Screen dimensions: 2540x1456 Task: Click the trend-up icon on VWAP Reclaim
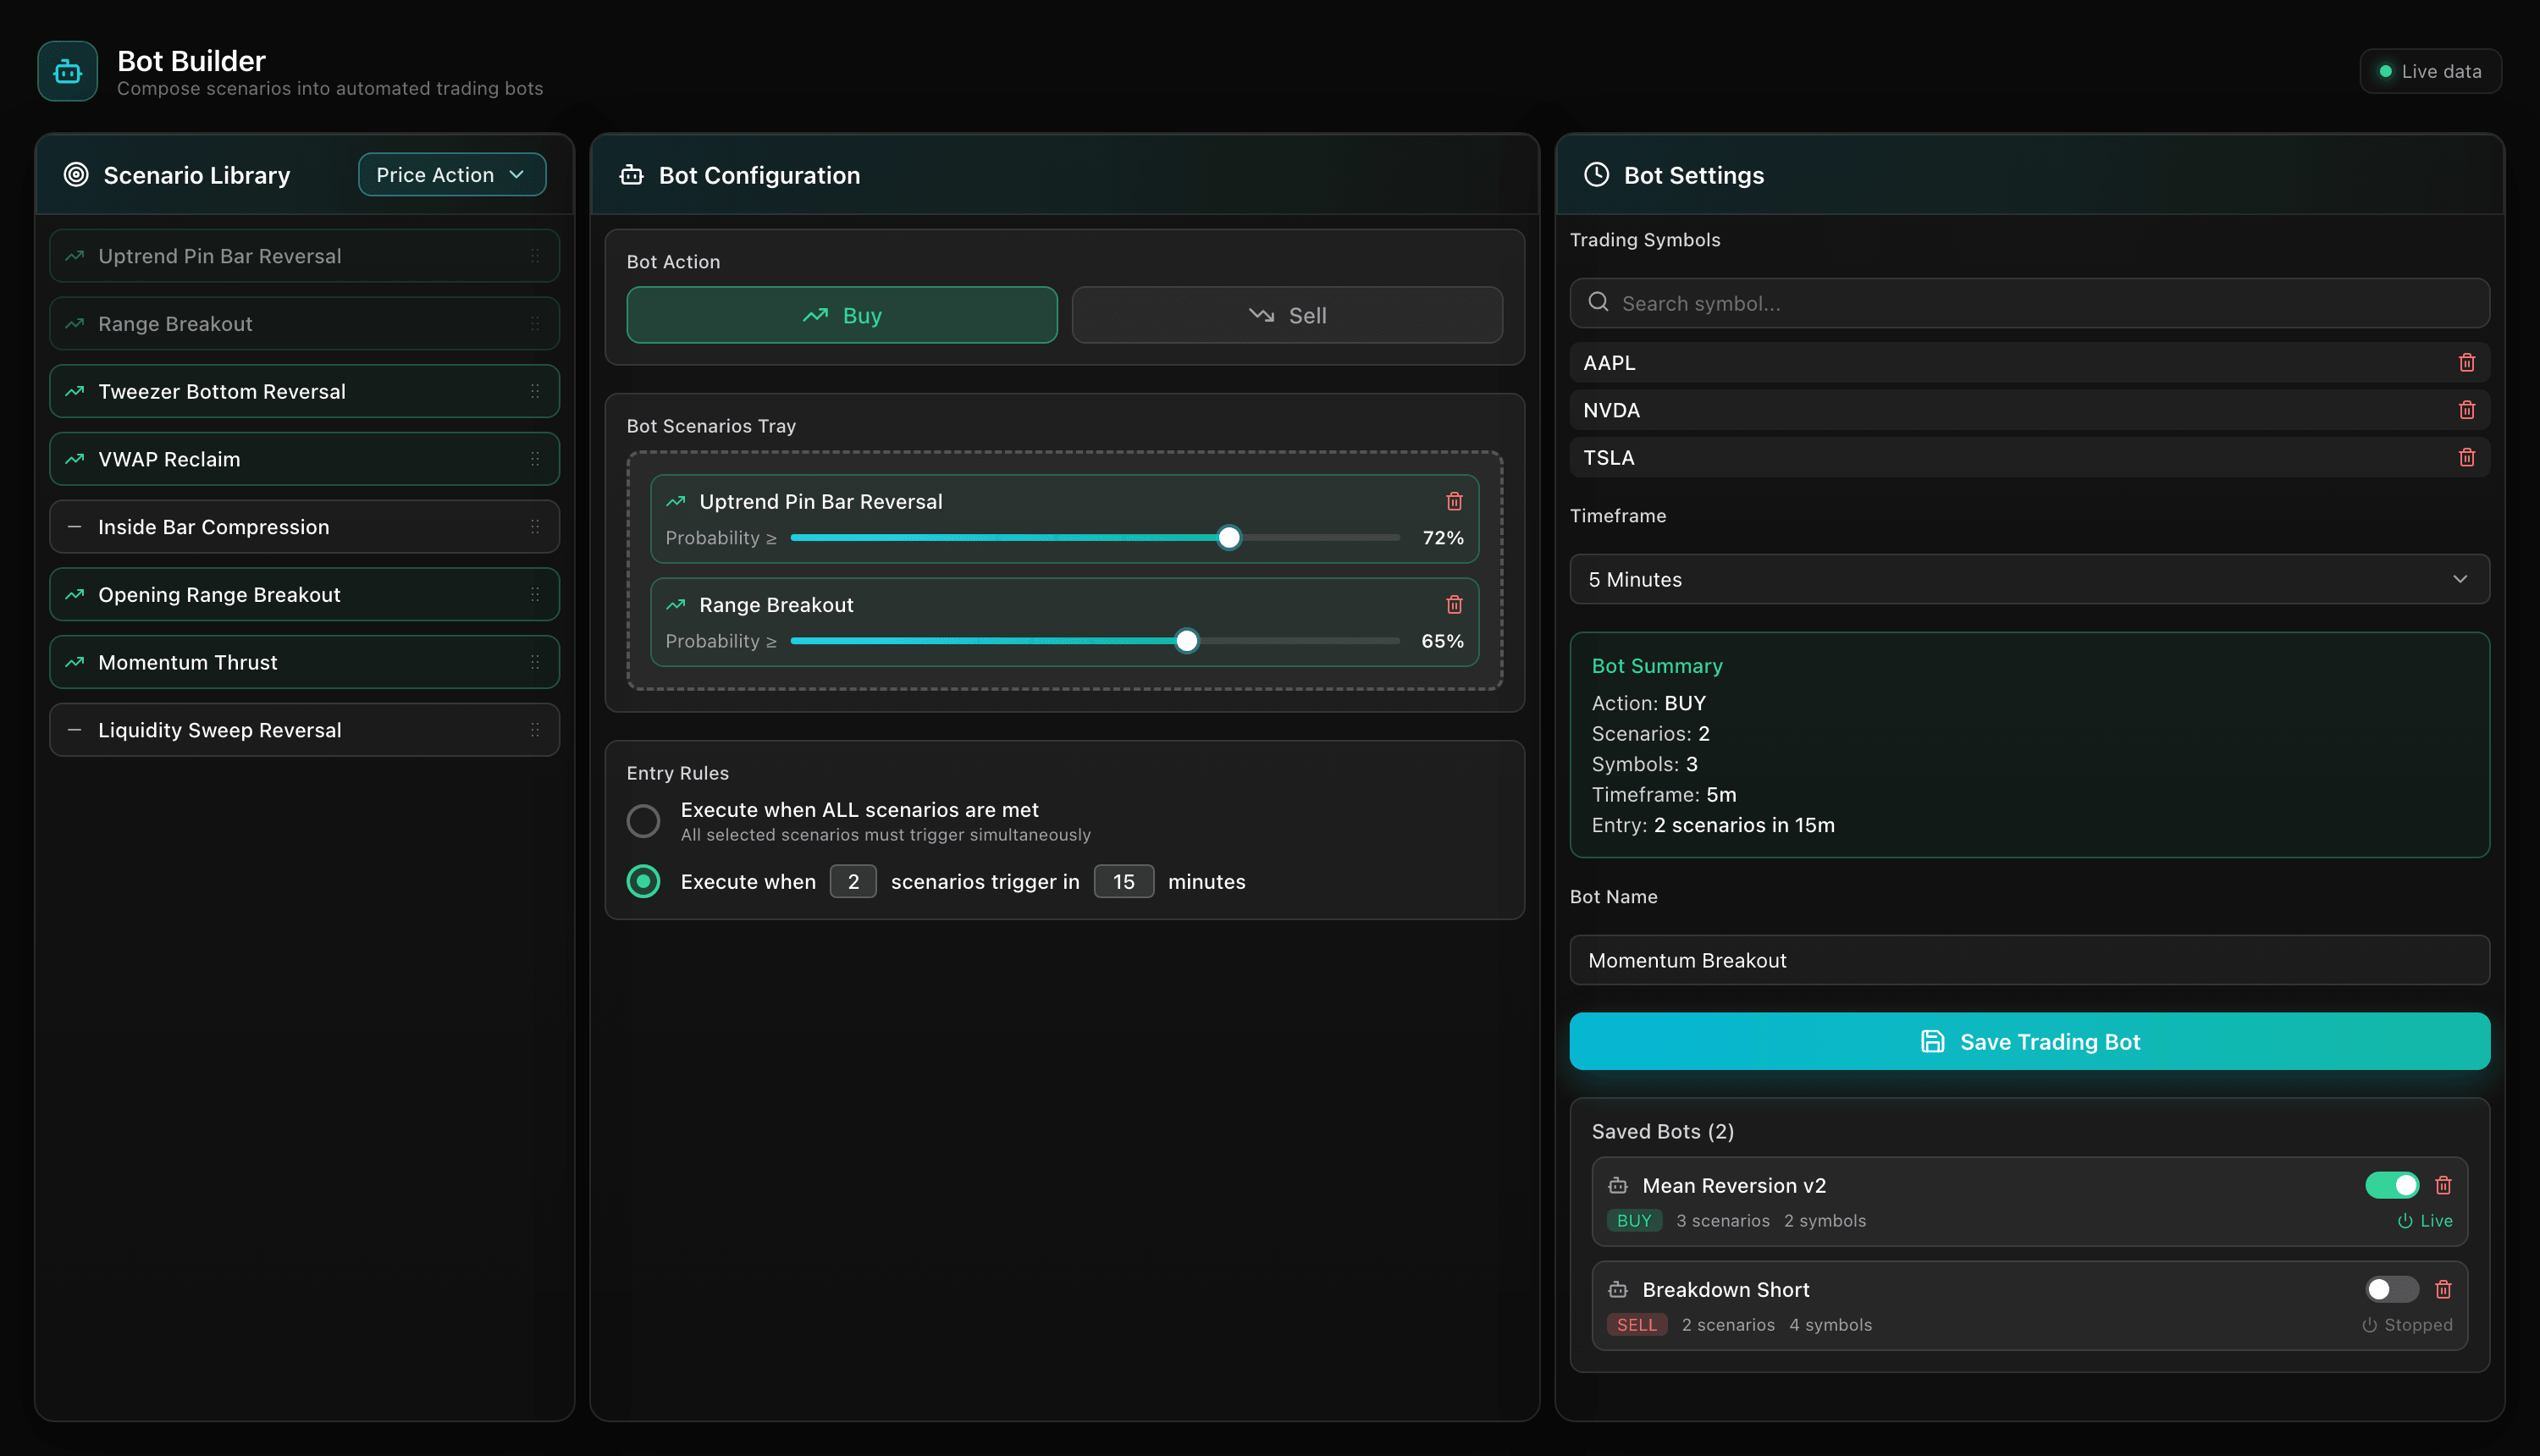click(x=74, y=459)
